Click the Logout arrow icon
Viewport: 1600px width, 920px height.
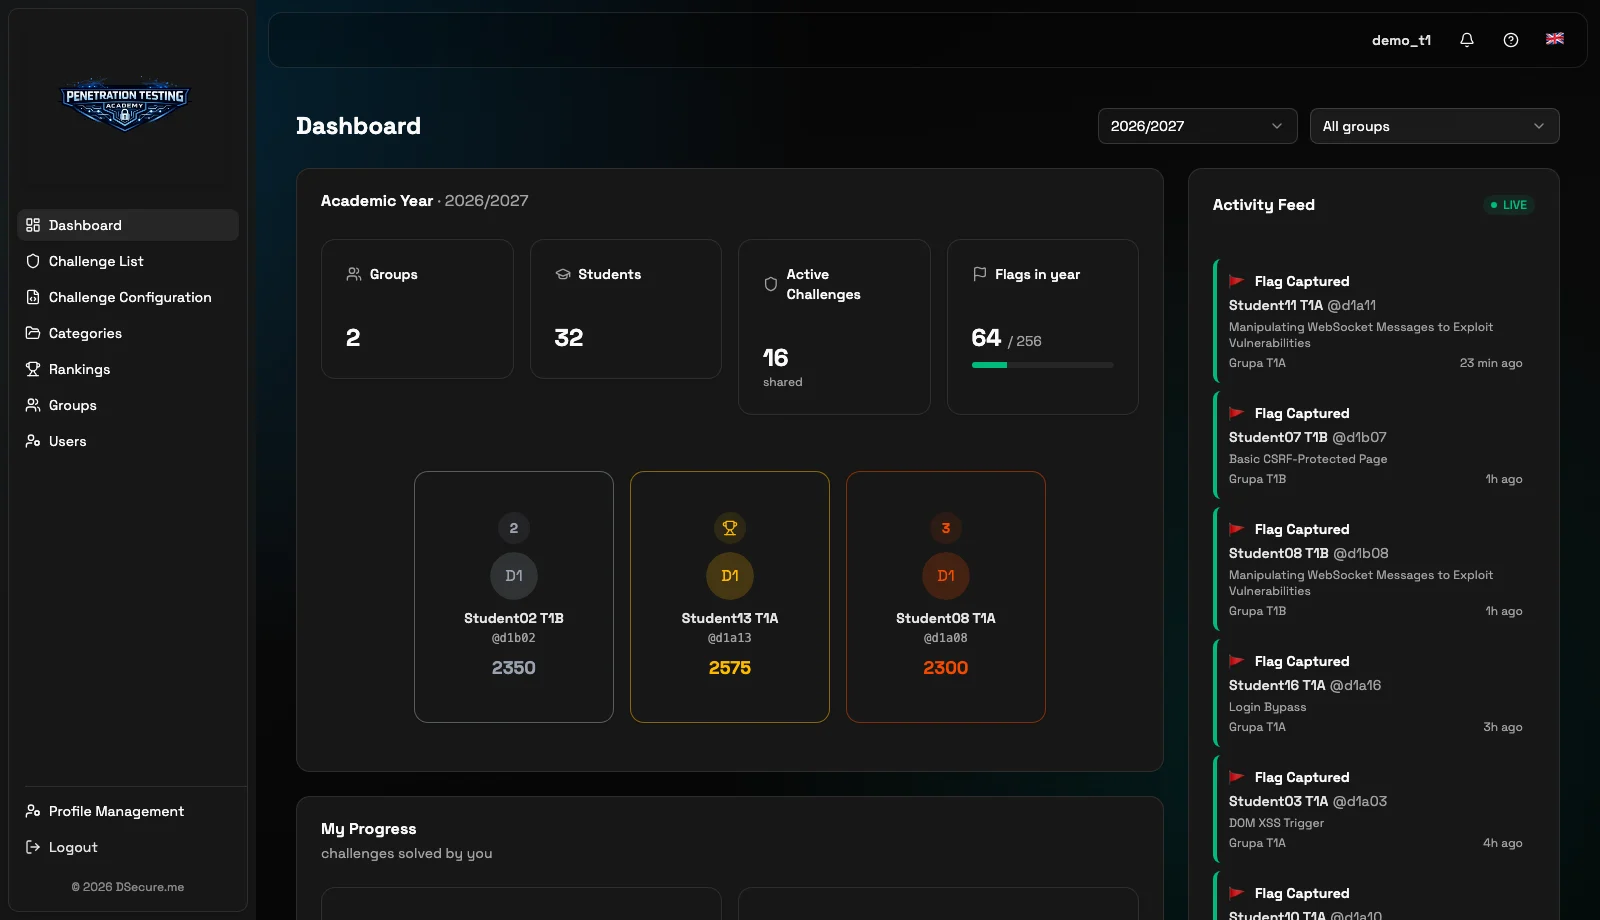(x=33, y=847)
